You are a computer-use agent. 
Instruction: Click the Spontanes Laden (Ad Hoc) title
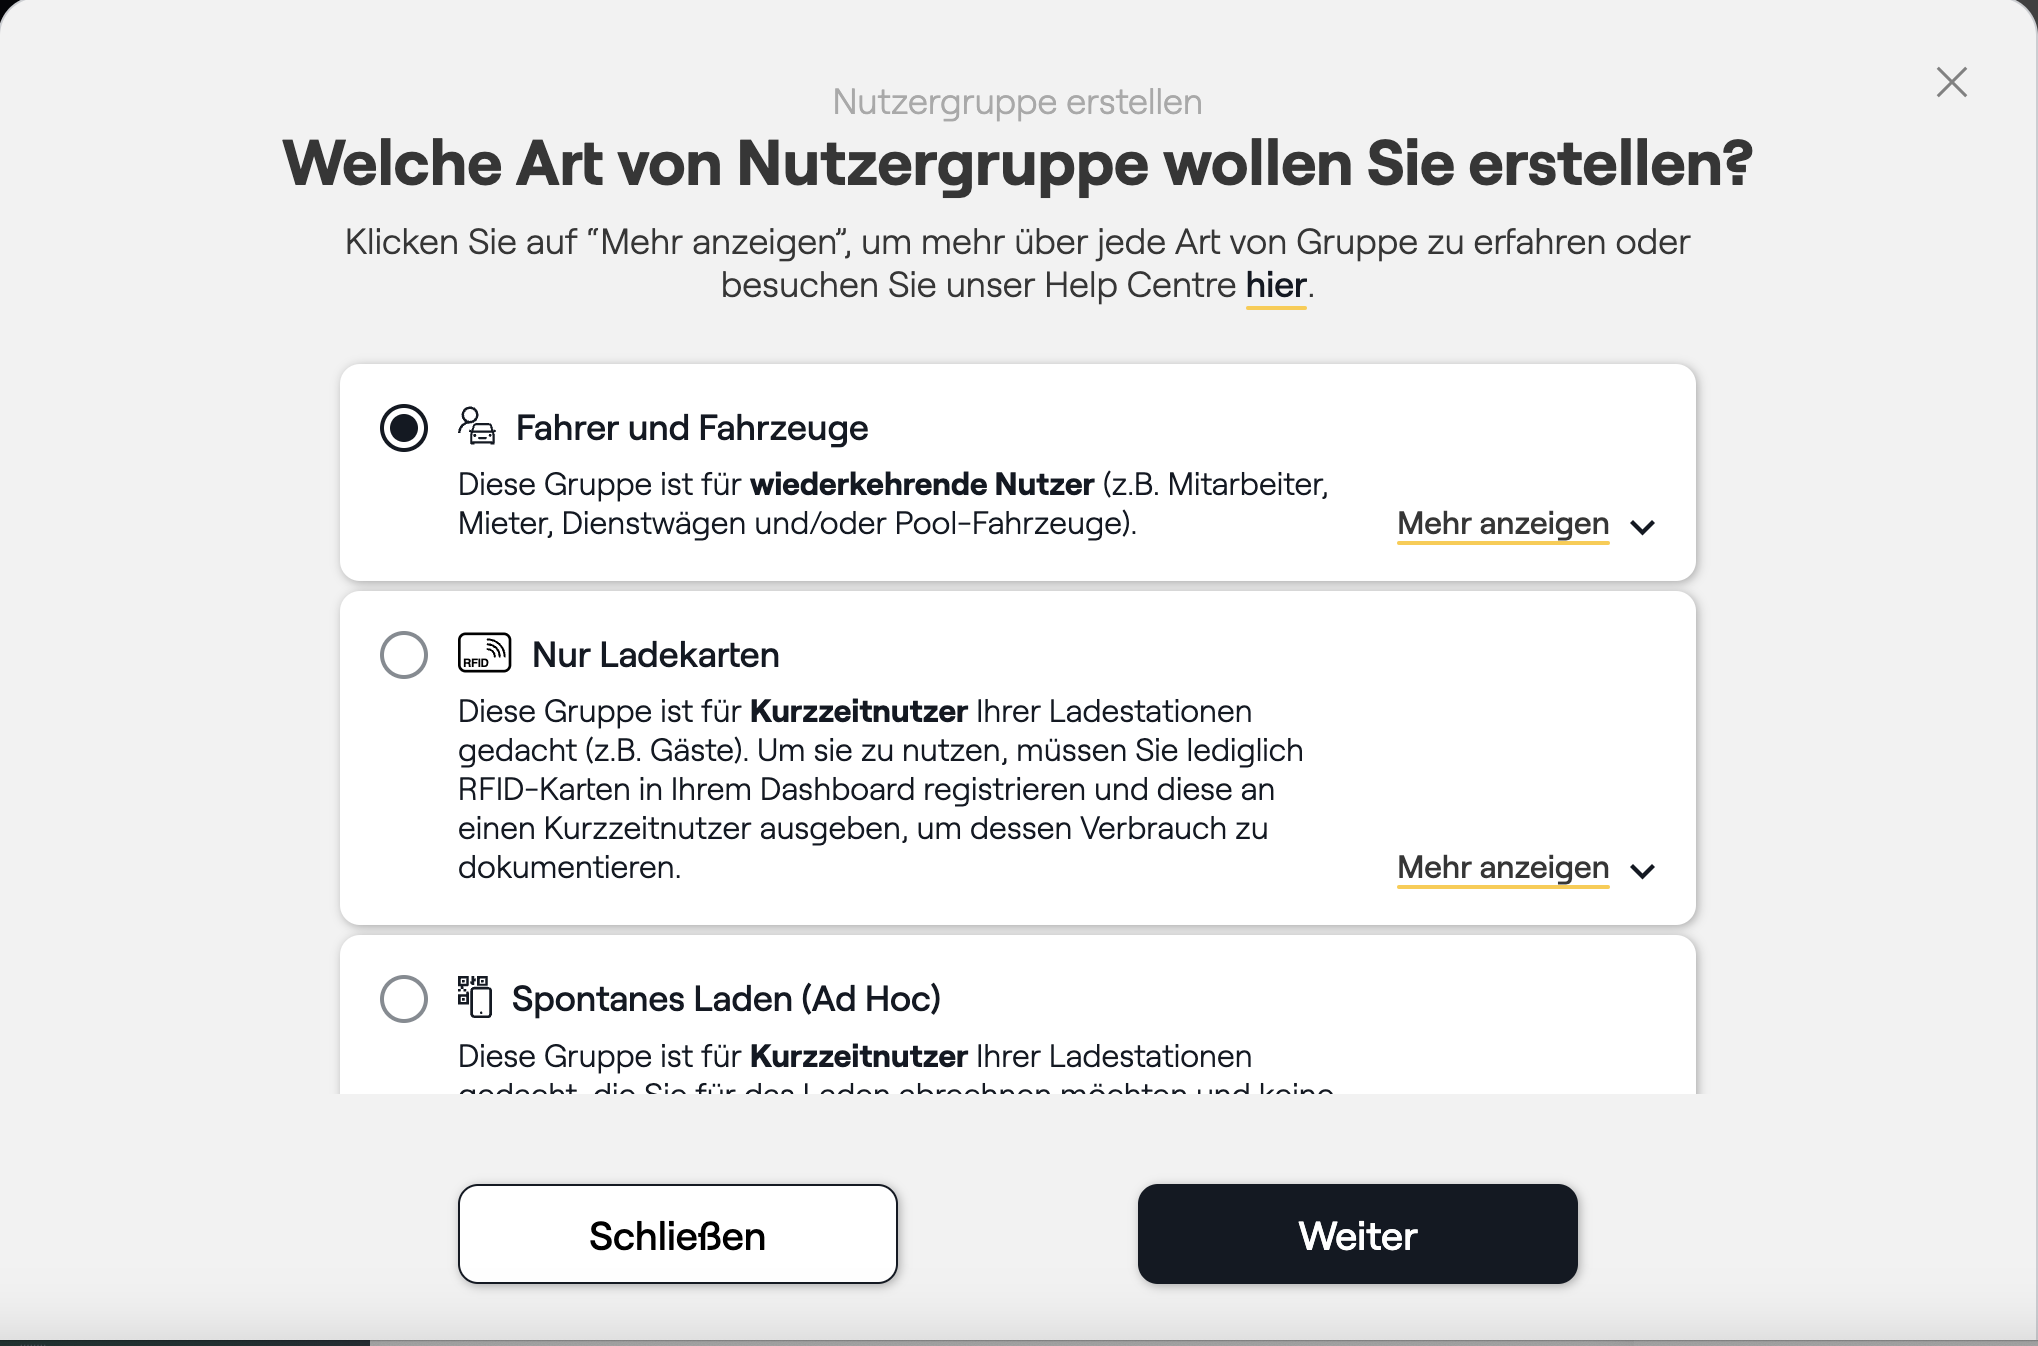tap(726, 999)
